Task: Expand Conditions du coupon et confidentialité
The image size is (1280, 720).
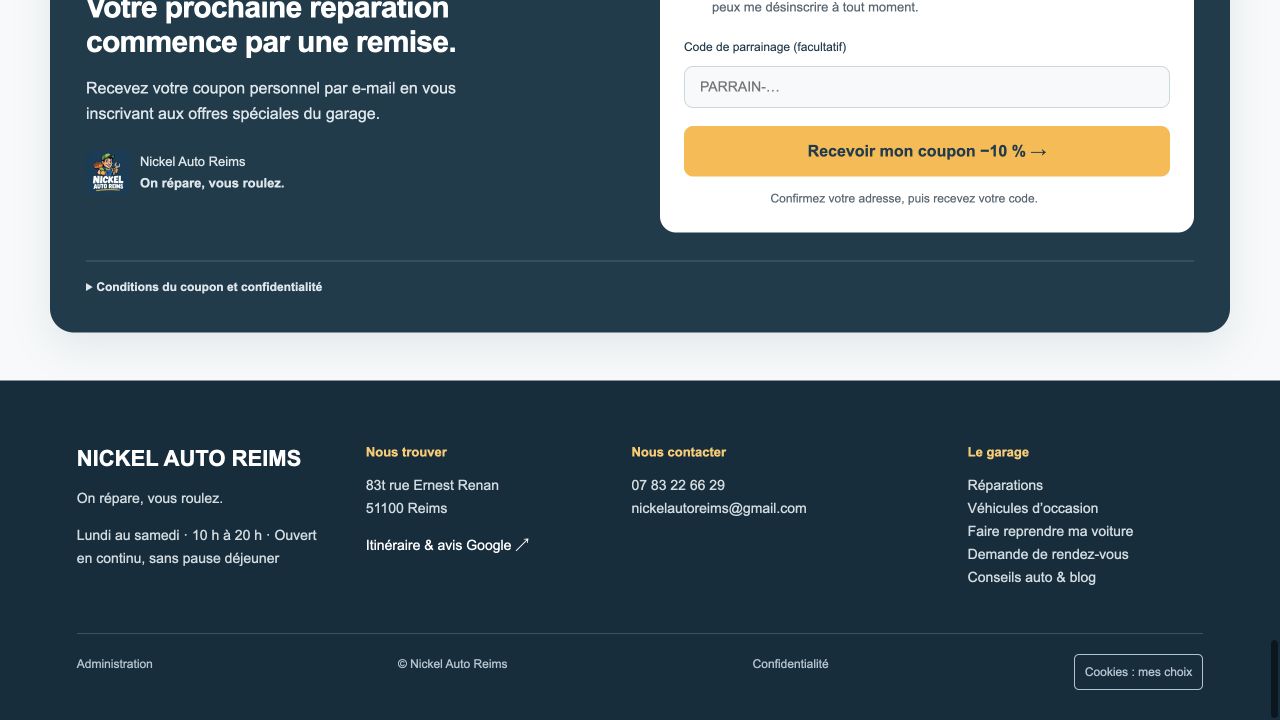Action: 204,287
